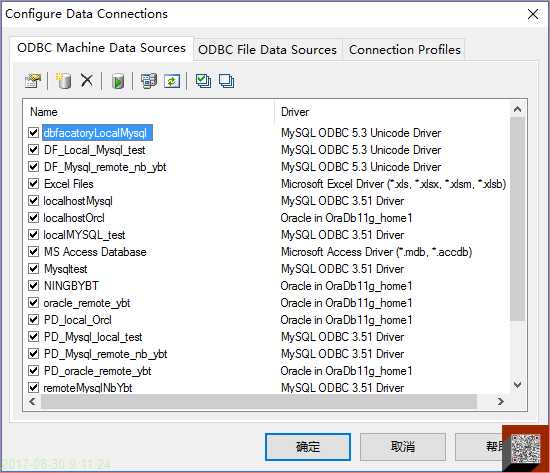Click the Microsoft Access Driver cell
Viewport: 550px width, 473px height.
click(x=376, y=252)
